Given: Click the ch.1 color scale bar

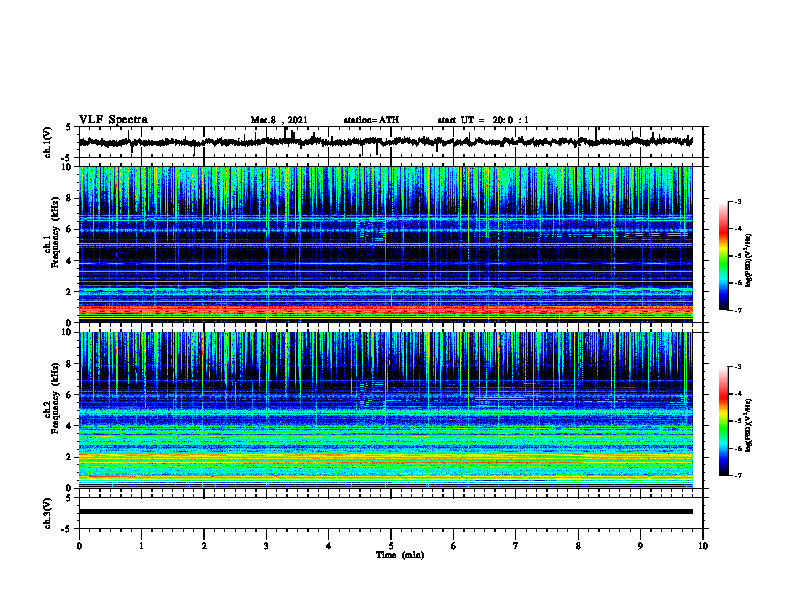Looking at the screenshot, I should [724, 256].
